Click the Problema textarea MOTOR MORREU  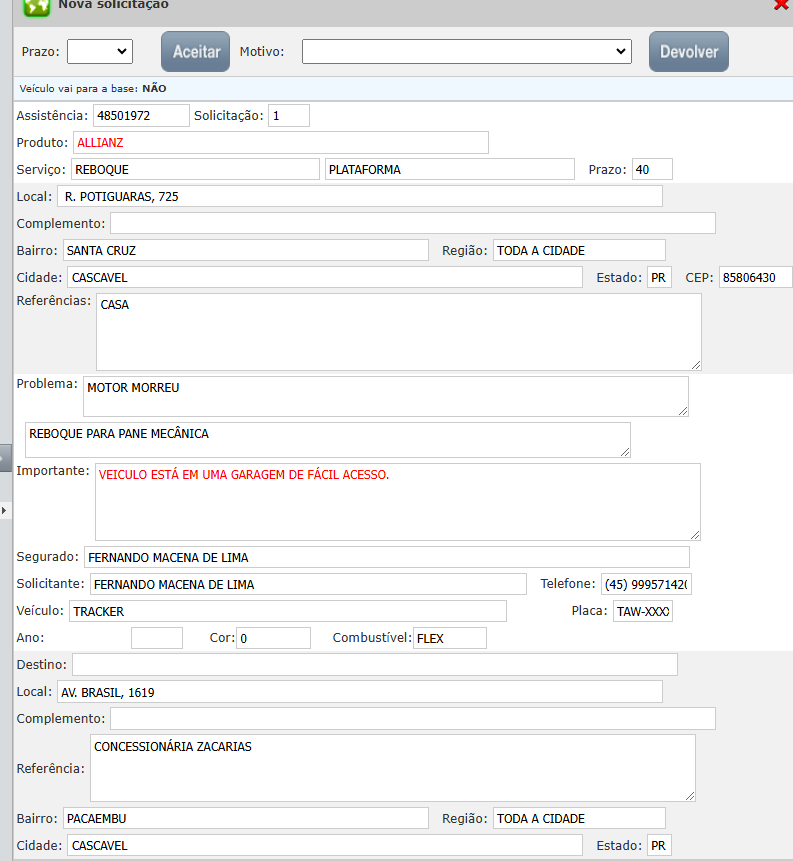tap(385, 396)
